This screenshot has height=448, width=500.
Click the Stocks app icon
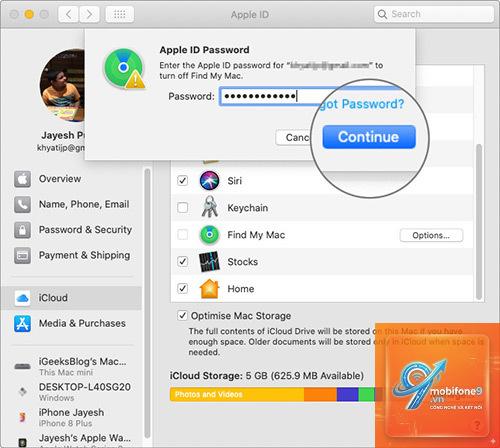(x=209, y=262)
